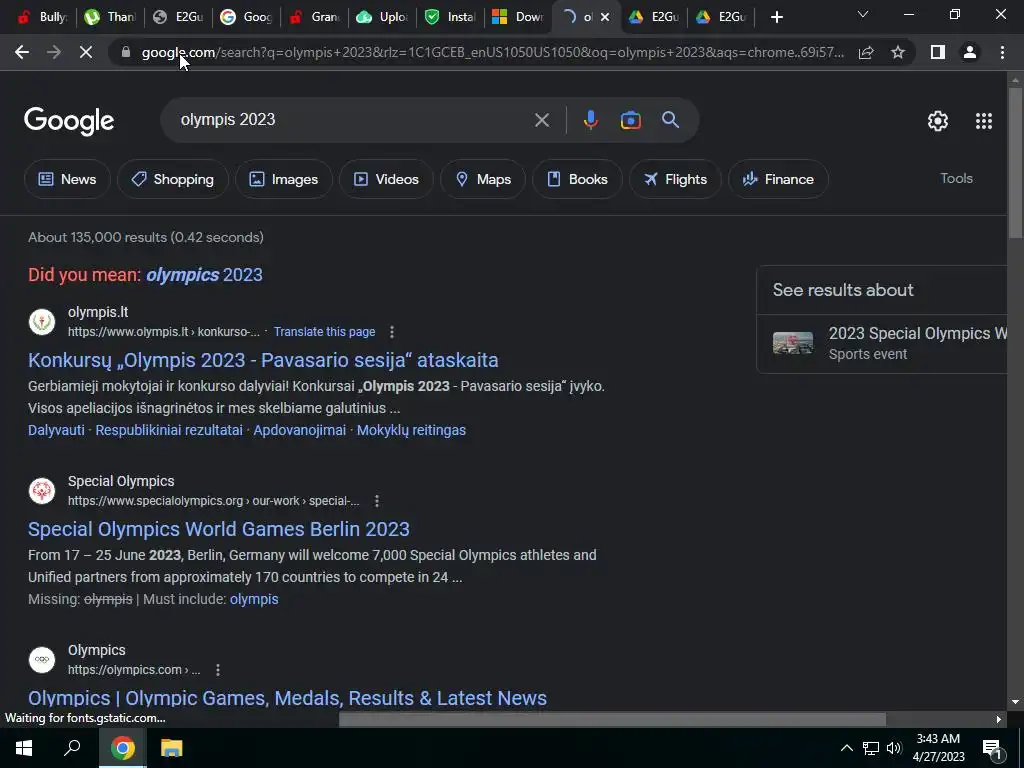The image size is (1024, 768).
Task: Open the Dalyvauti sitelink
Action: tap(56, 430)
